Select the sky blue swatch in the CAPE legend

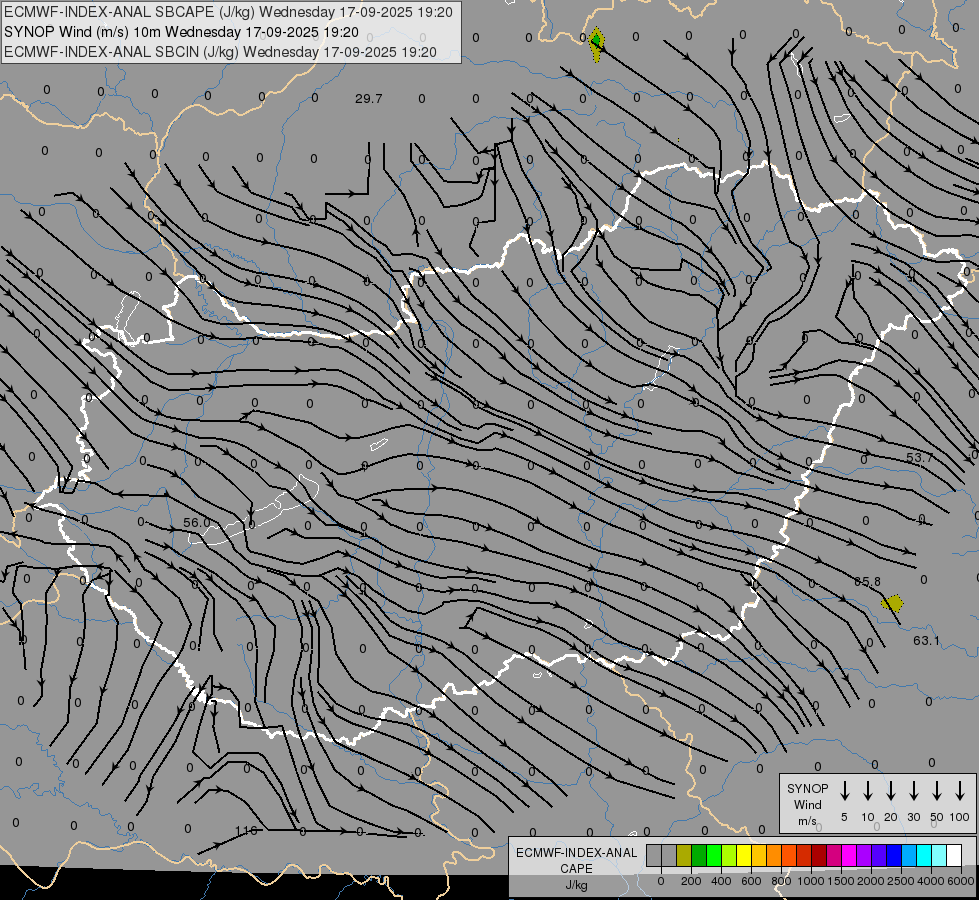(908, 855)
